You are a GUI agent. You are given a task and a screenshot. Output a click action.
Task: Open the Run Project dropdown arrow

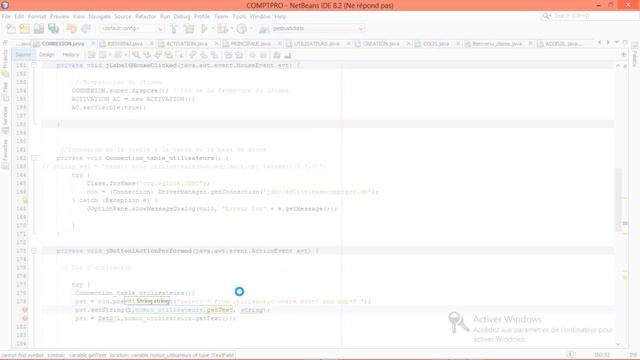pyautogui.click(x=213, y=29)
